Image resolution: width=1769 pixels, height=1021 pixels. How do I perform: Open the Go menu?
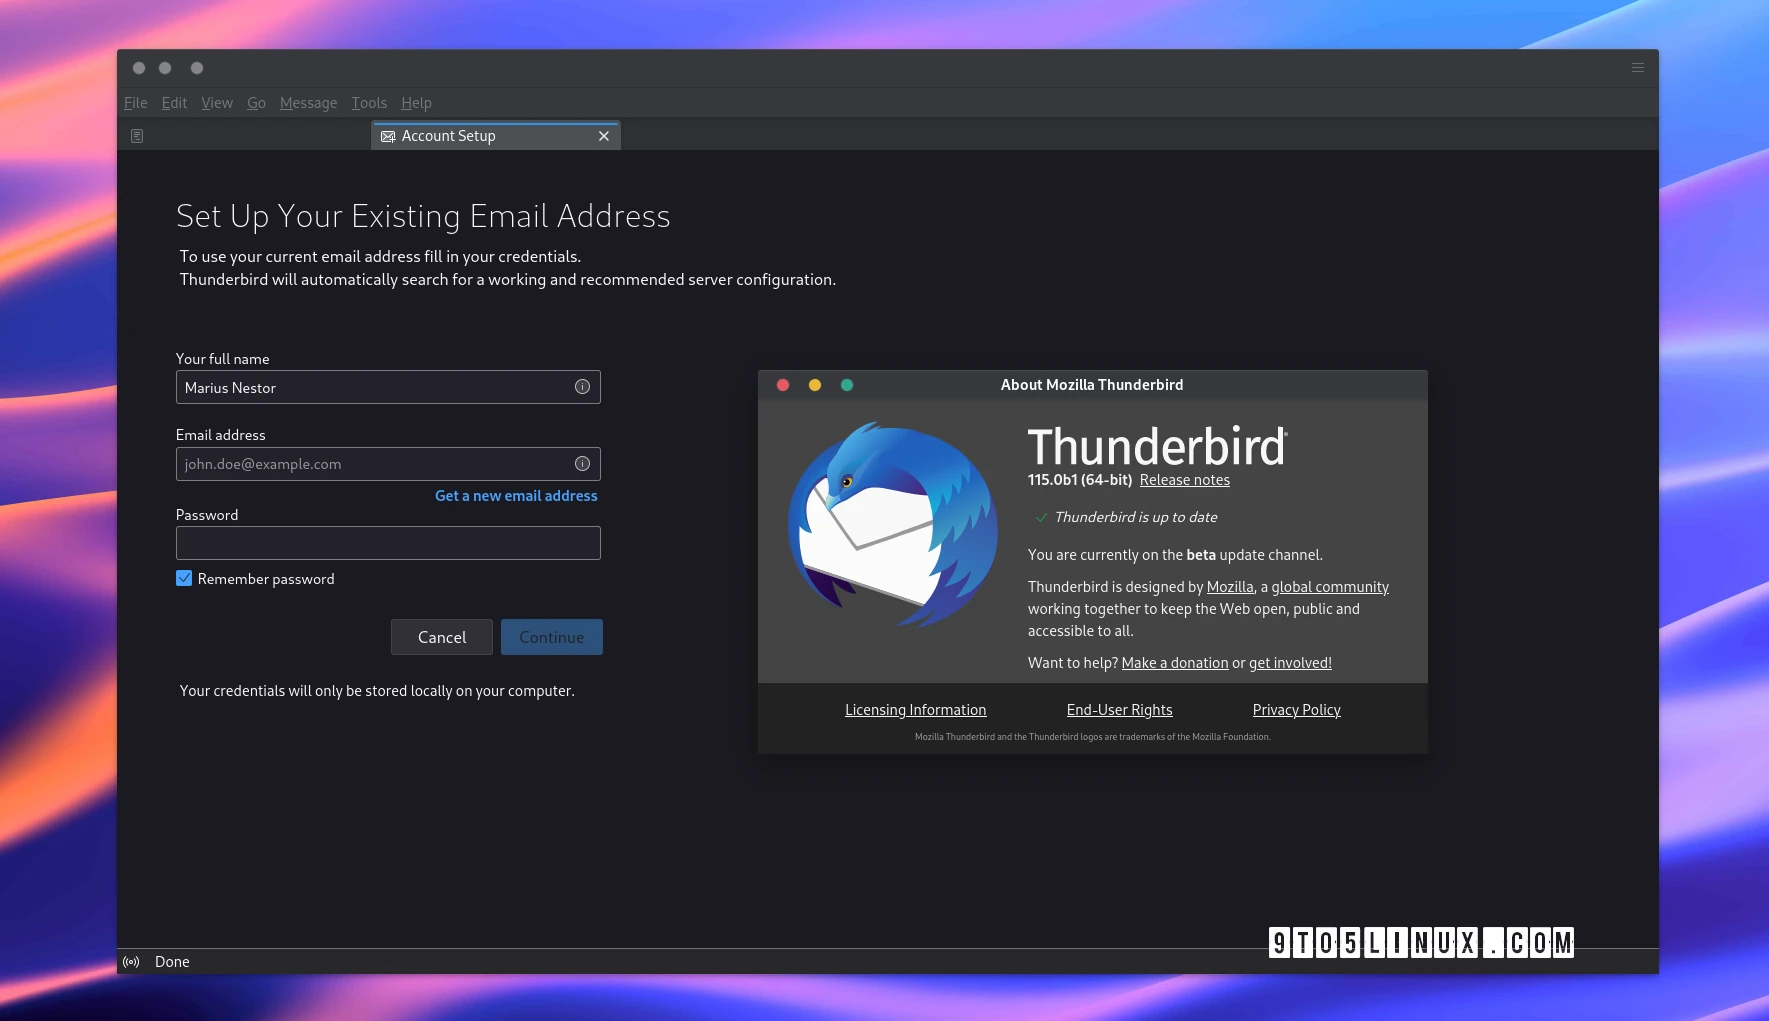(256, 102)
